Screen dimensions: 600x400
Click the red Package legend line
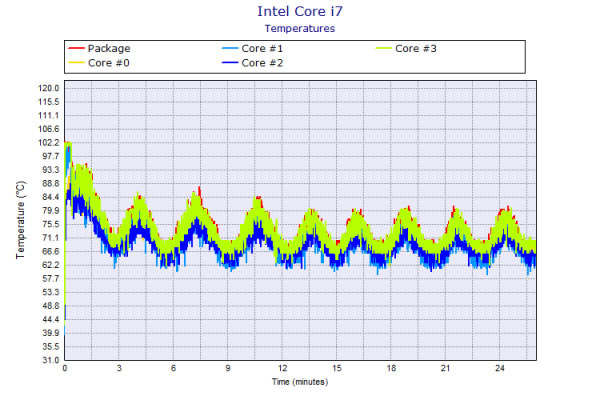(76, 48)
